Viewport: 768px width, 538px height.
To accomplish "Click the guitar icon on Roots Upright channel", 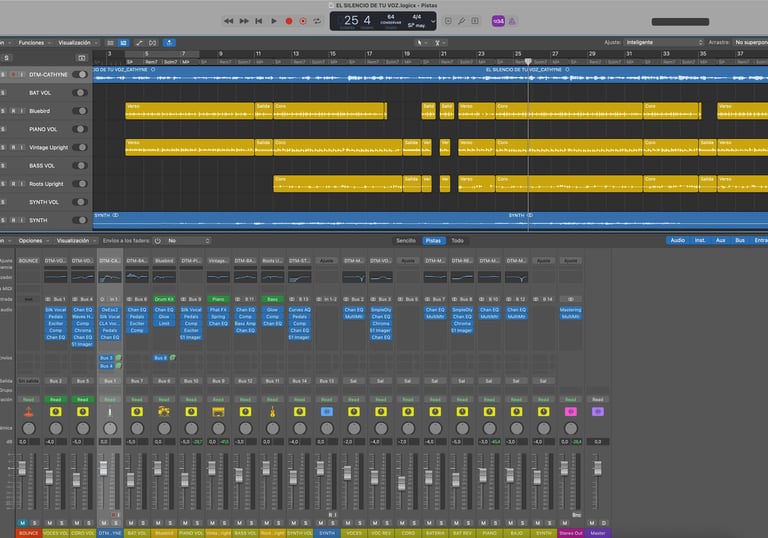I will pyautogui.click(x=272, y=411).
